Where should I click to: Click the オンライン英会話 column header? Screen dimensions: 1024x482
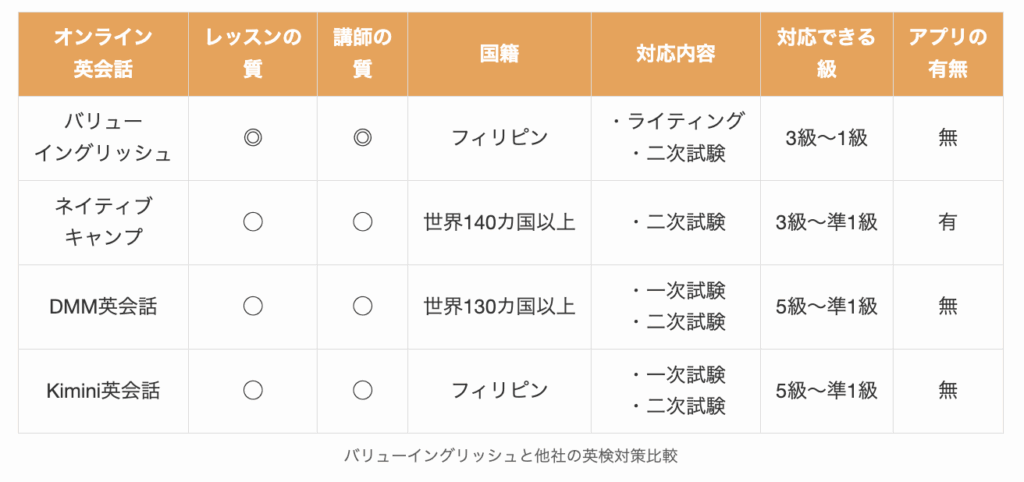(x=103, y=54)
